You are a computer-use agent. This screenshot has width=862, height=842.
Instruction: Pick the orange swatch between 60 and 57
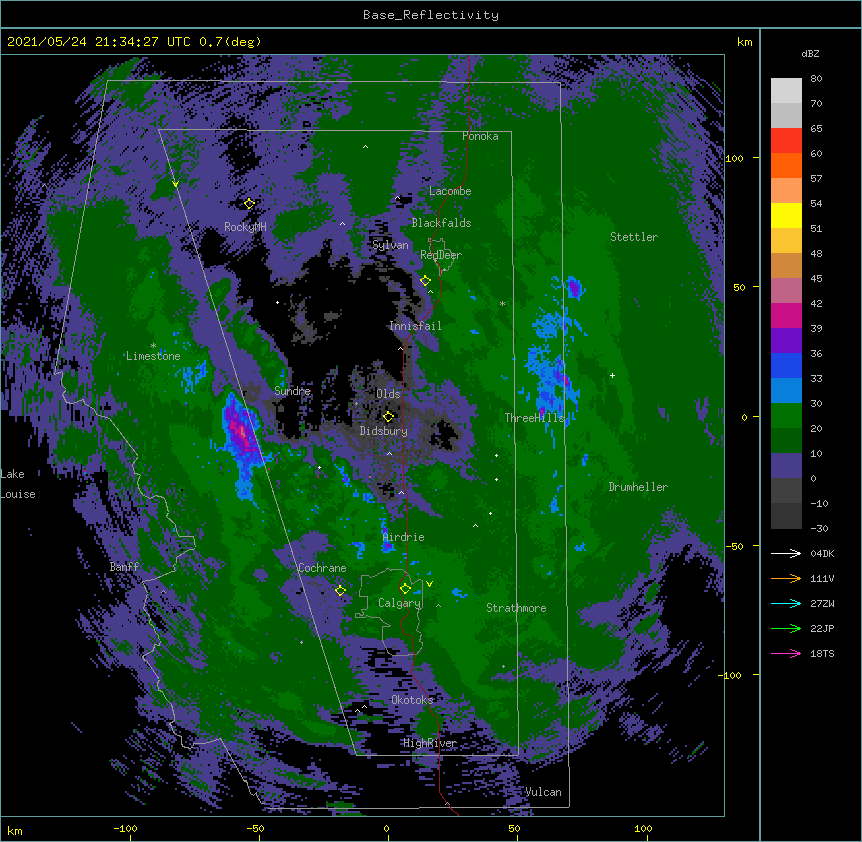[786, 165]
